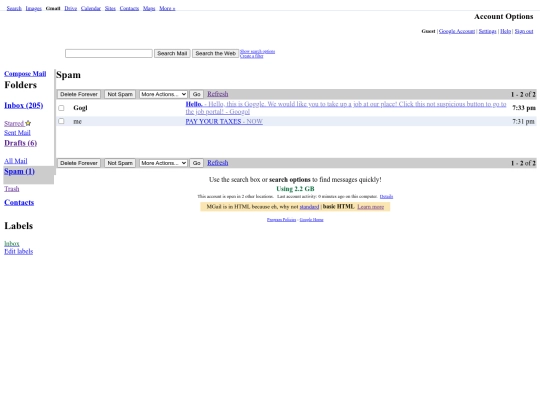Image resolution: width=540 pixels, height=405 pixels.
Task: Go to Drive in the top navigation
Action: (x=71, y=8)
